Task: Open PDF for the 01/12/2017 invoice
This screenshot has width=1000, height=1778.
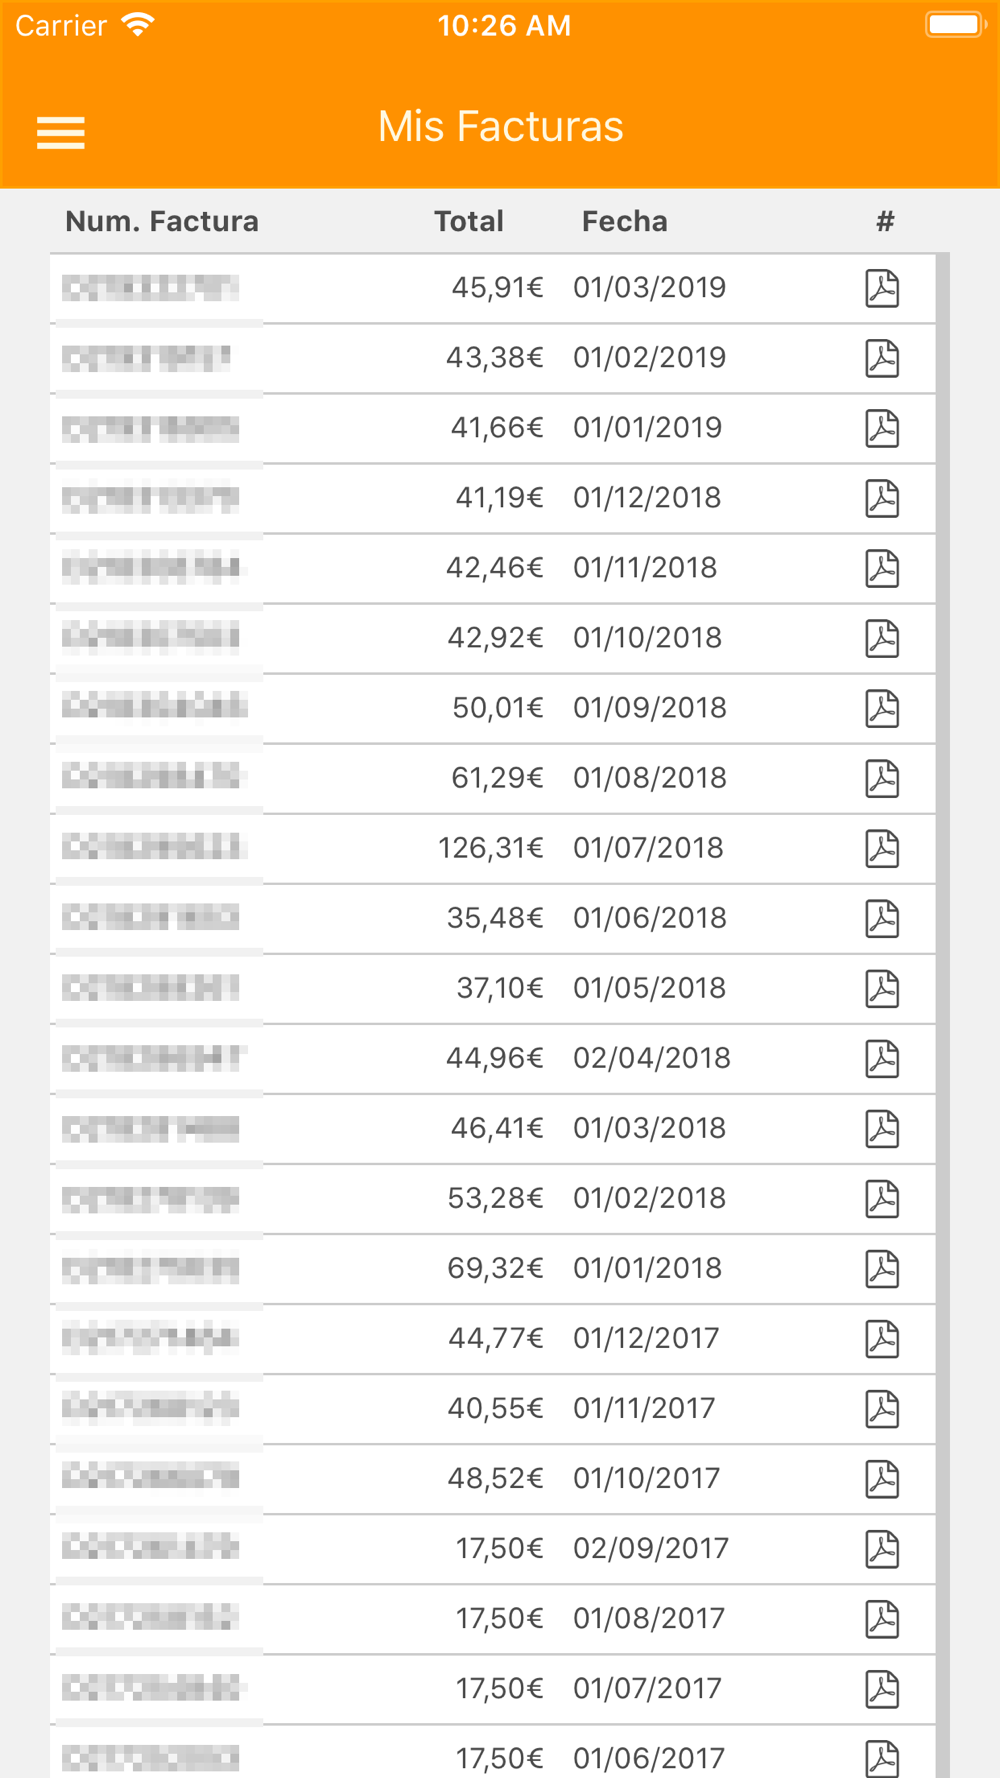Action: tap(882, 1338)
